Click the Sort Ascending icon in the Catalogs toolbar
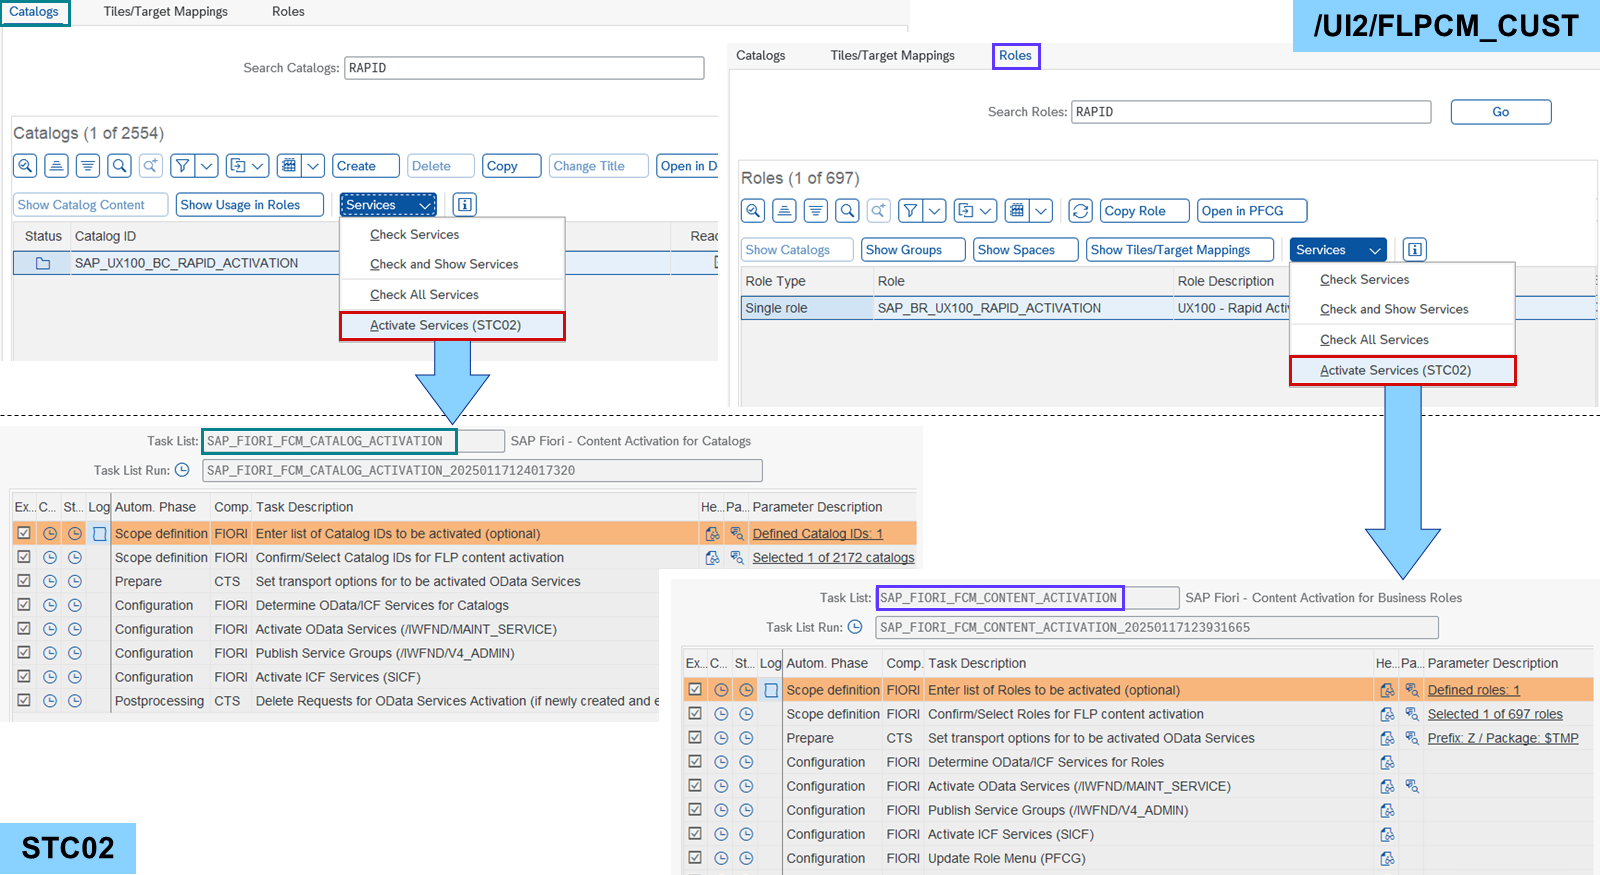1600x875 pixels. click(57, 166)
